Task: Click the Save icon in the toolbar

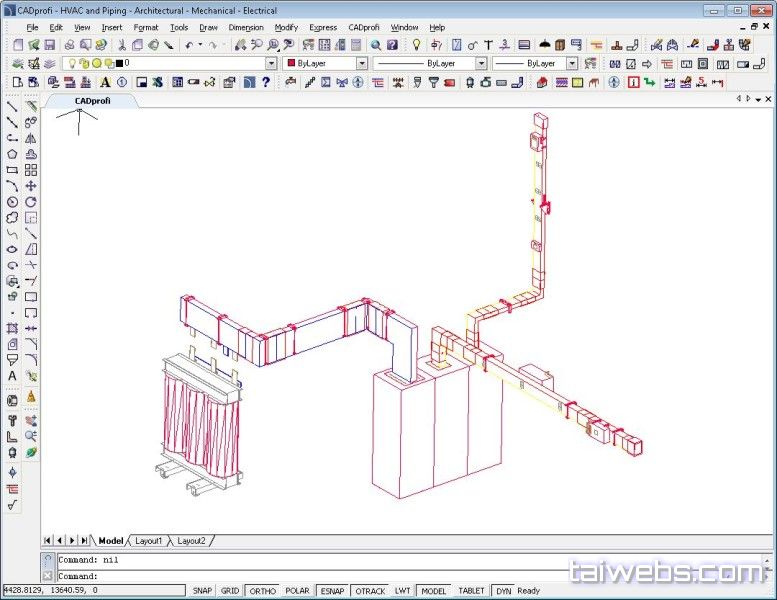Action: click(x=49, y=45)
